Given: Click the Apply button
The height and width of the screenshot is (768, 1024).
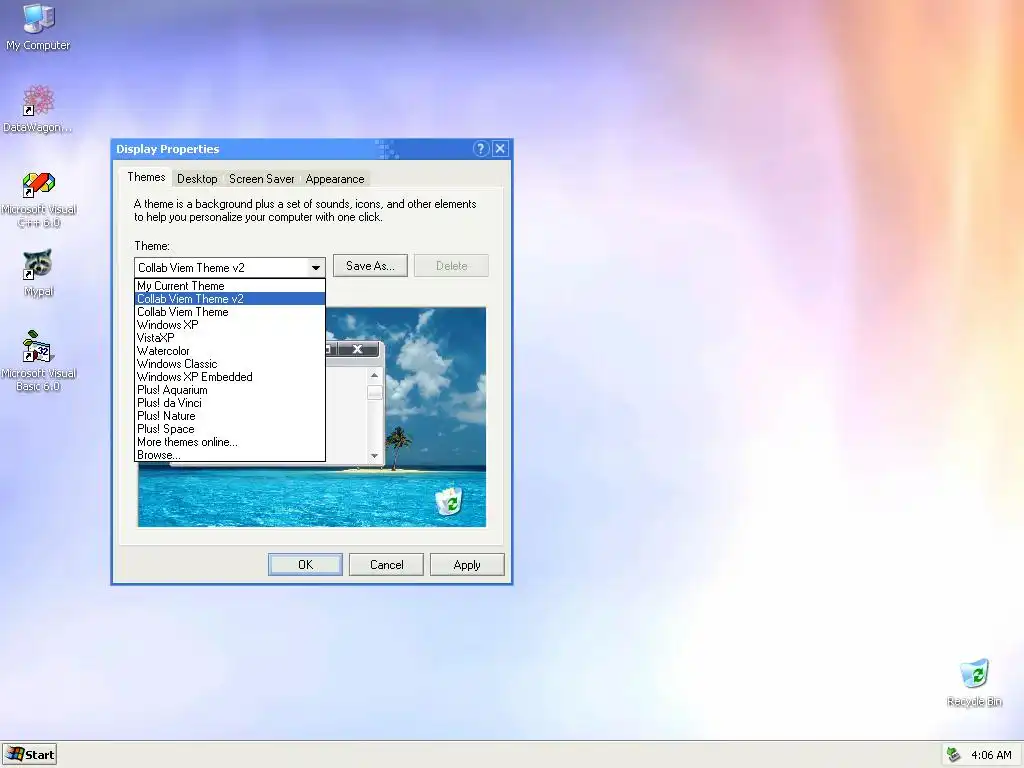Looking at the screenshot, I should [x=467, y=565].
